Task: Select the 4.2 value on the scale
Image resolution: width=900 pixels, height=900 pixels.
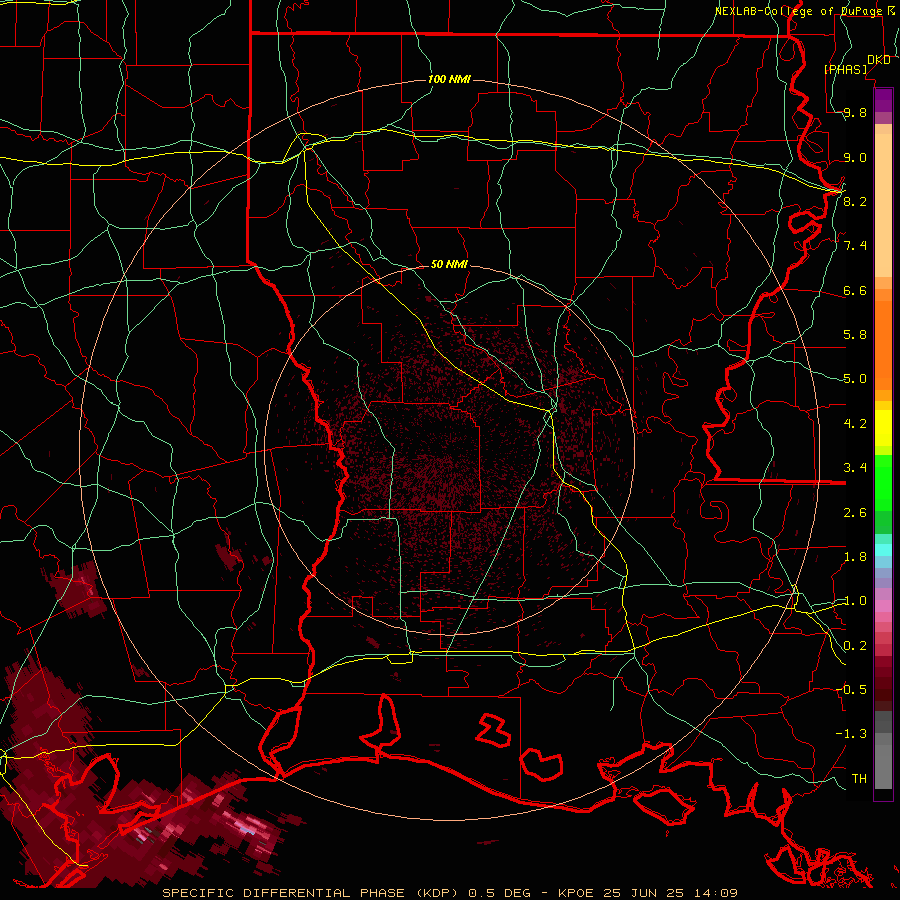Action: pos(855,424)
